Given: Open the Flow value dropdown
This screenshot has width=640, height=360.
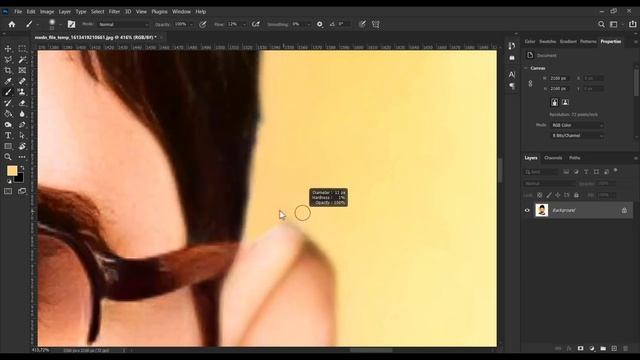Looking at the screenshot, I should [x=244, y=24].
